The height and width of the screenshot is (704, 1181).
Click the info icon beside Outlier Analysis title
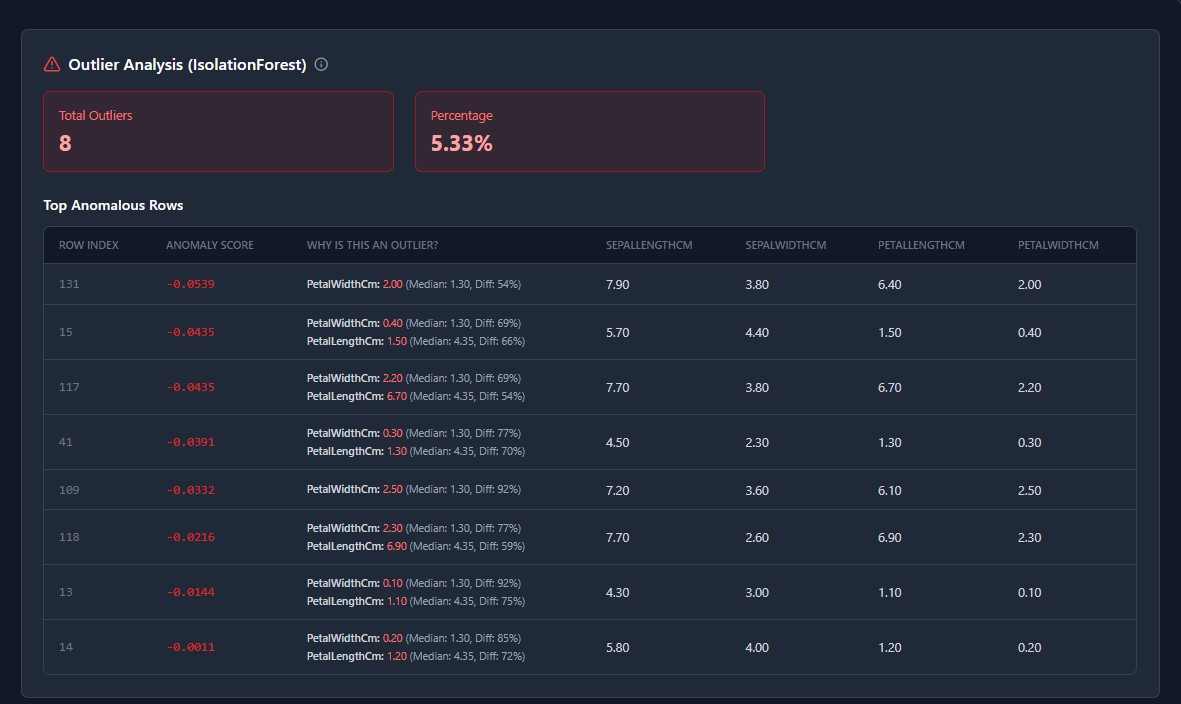point(321,65)
